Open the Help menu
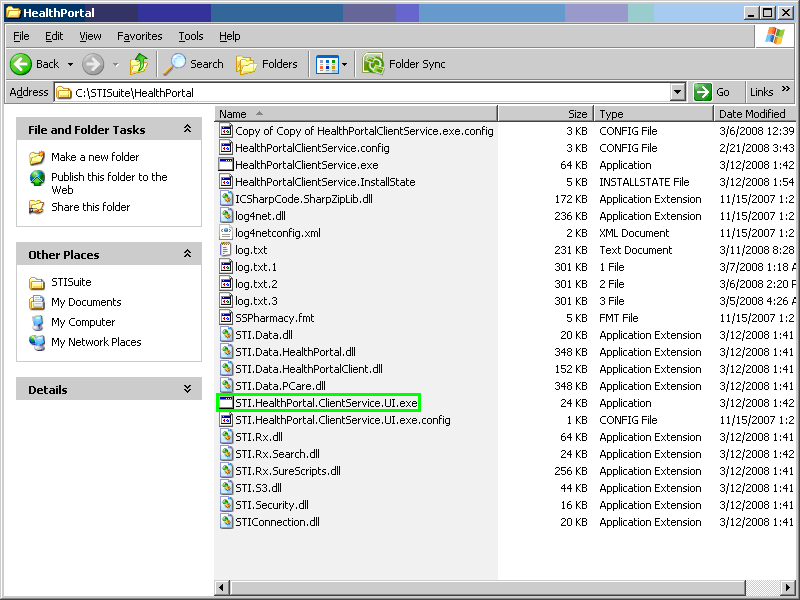The height and width of the screenshot is (600, 800). (x=230, y=36)
